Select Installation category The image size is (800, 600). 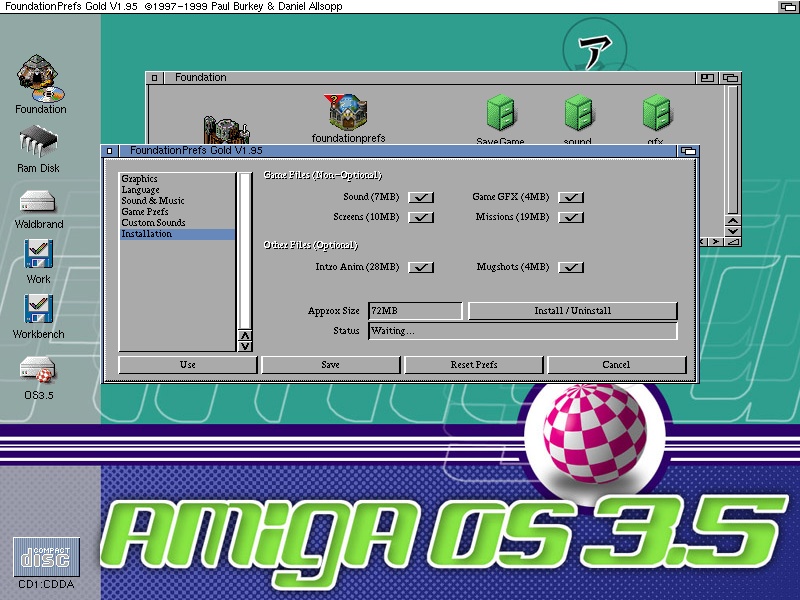tap(178, 234)
